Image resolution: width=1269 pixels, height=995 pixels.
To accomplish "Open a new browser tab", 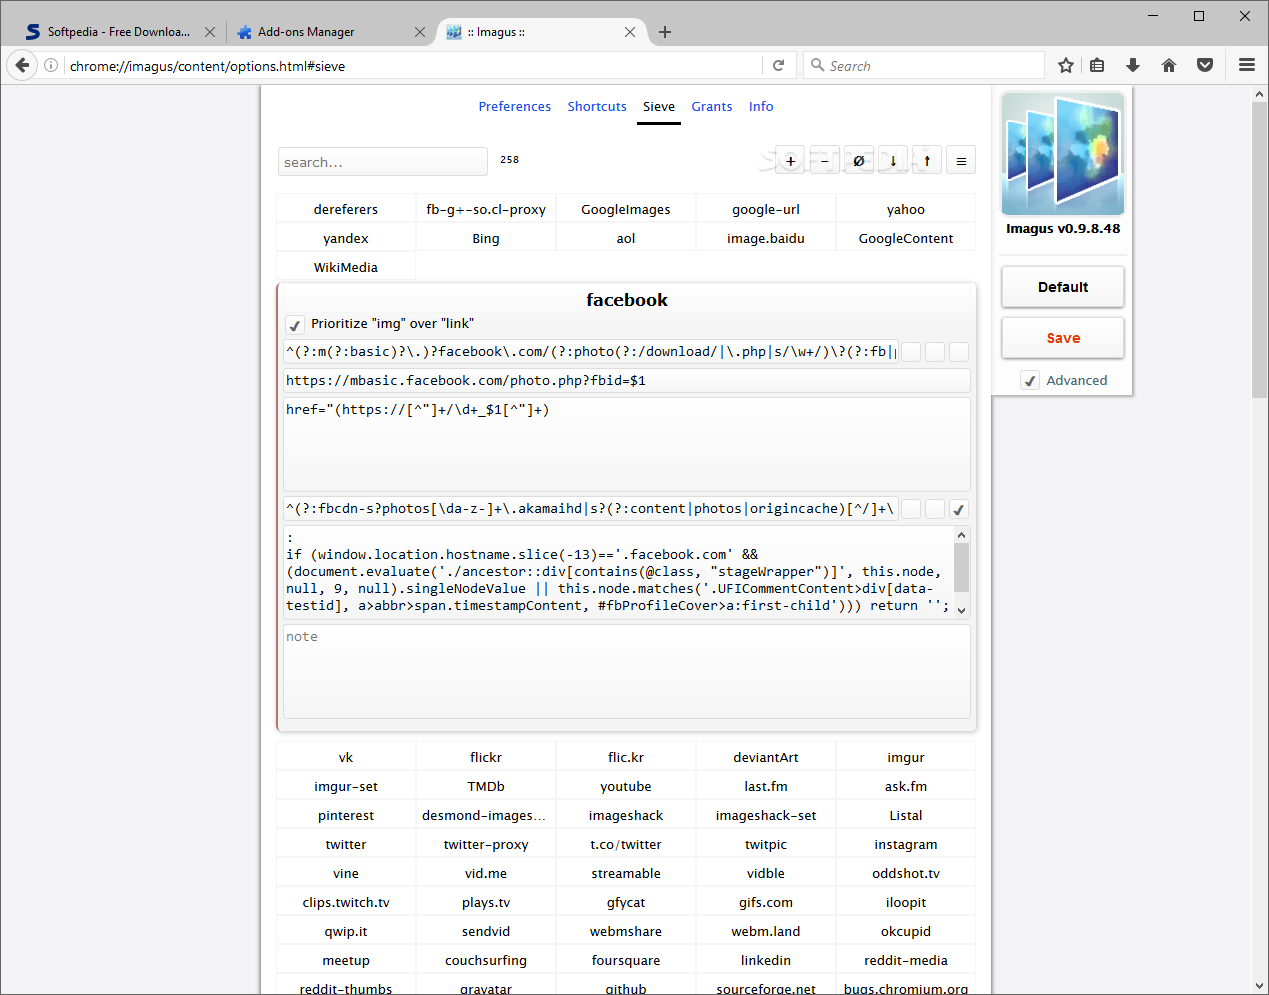I will (665, 32).
